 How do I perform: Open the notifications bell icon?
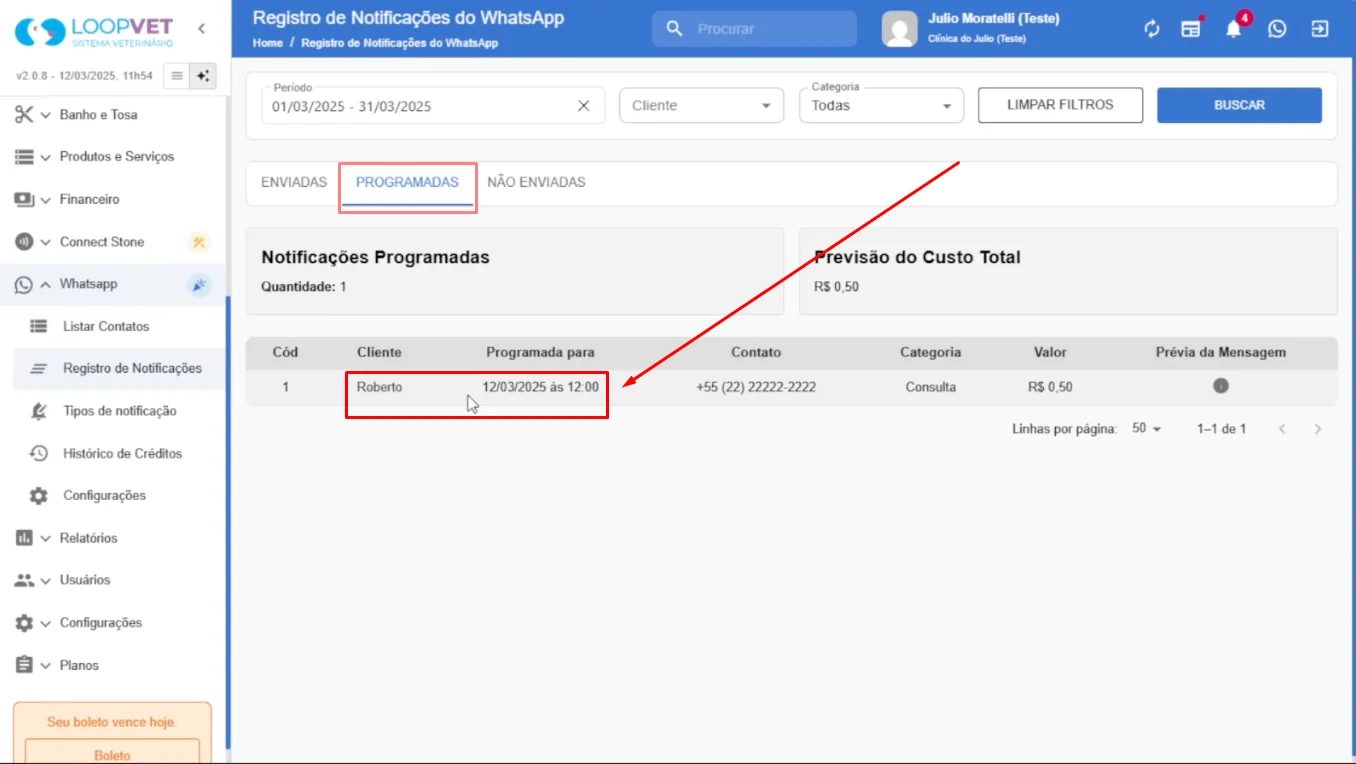(1234, 29)
